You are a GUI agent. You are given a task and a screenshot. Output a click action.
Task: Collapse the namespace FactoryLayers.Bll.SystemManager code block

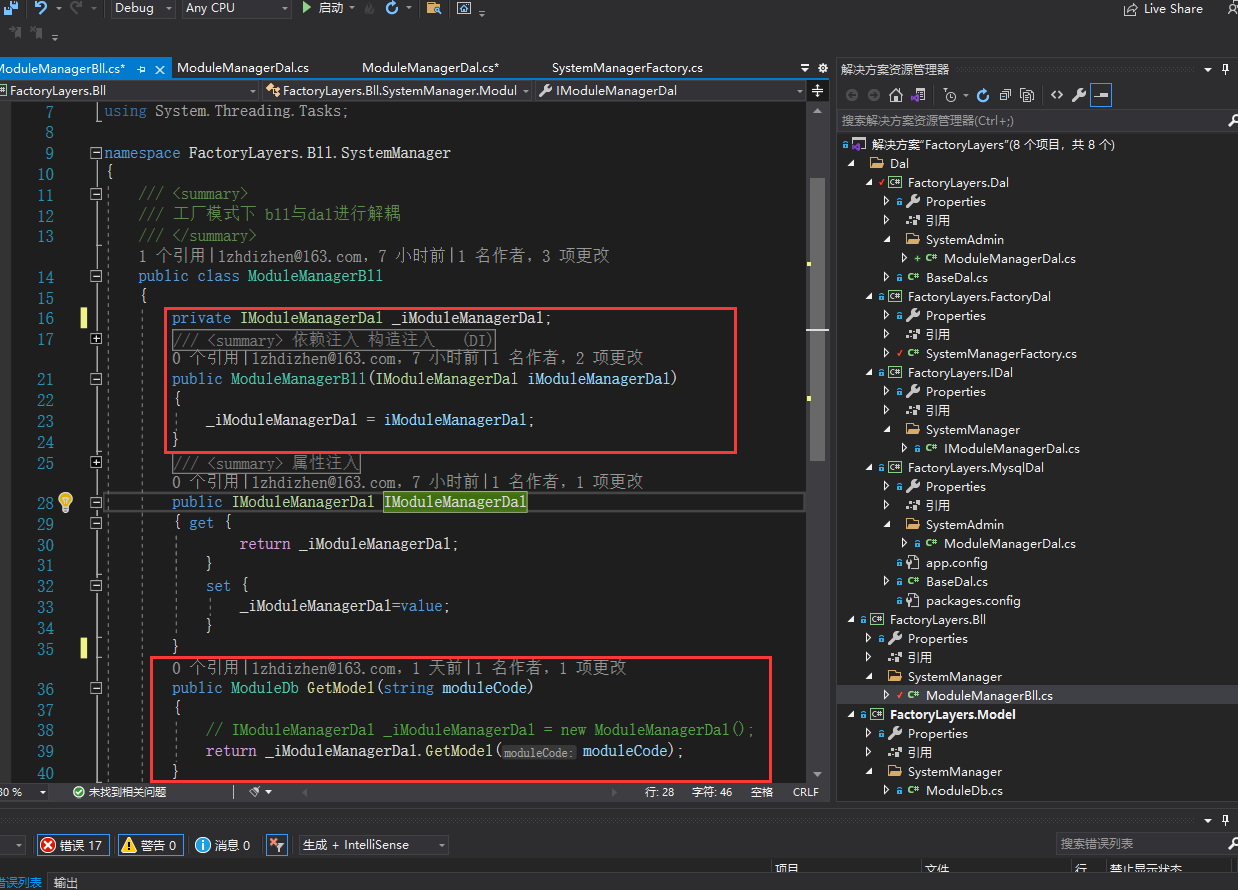coord(96,153)
